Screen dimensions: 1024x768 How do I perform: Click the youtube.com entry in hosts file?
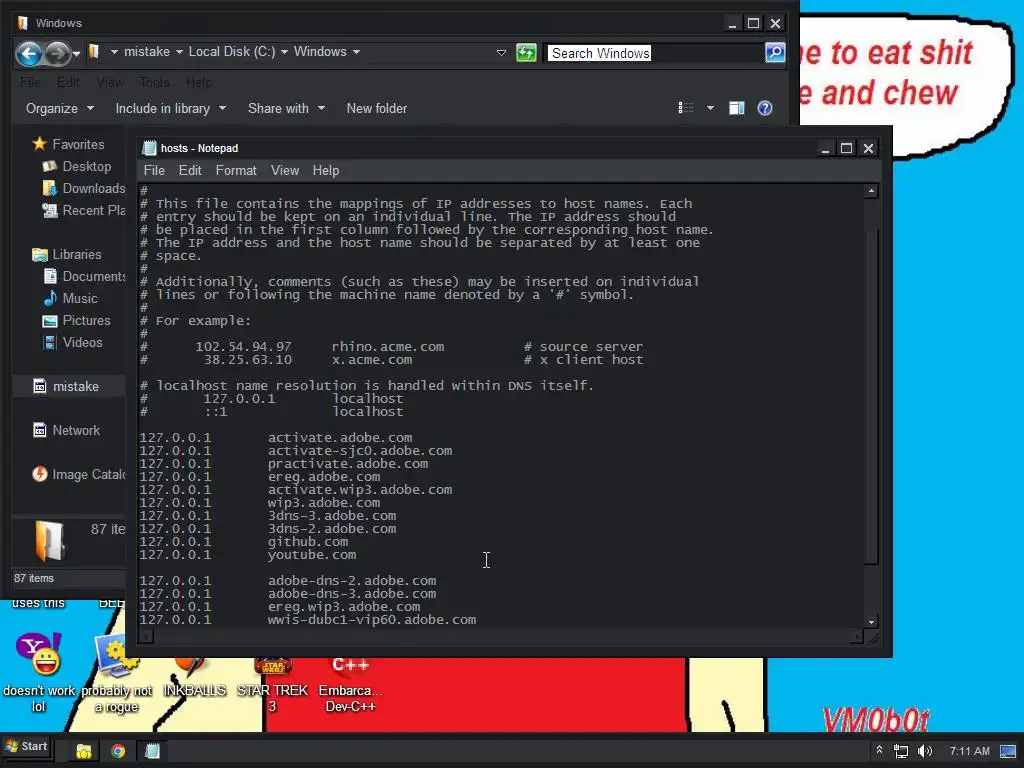(x=312, y=554)
